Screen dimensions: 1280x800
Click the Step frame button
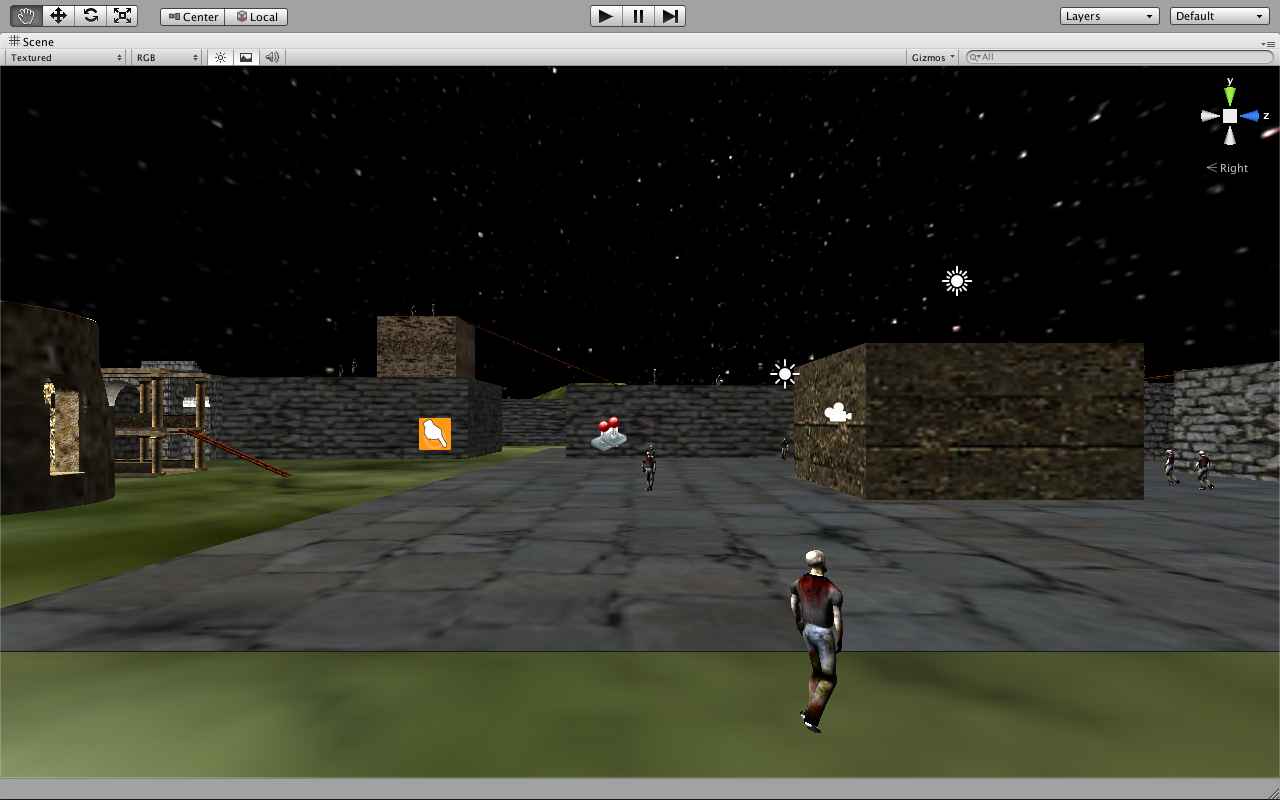pos(670,16)
